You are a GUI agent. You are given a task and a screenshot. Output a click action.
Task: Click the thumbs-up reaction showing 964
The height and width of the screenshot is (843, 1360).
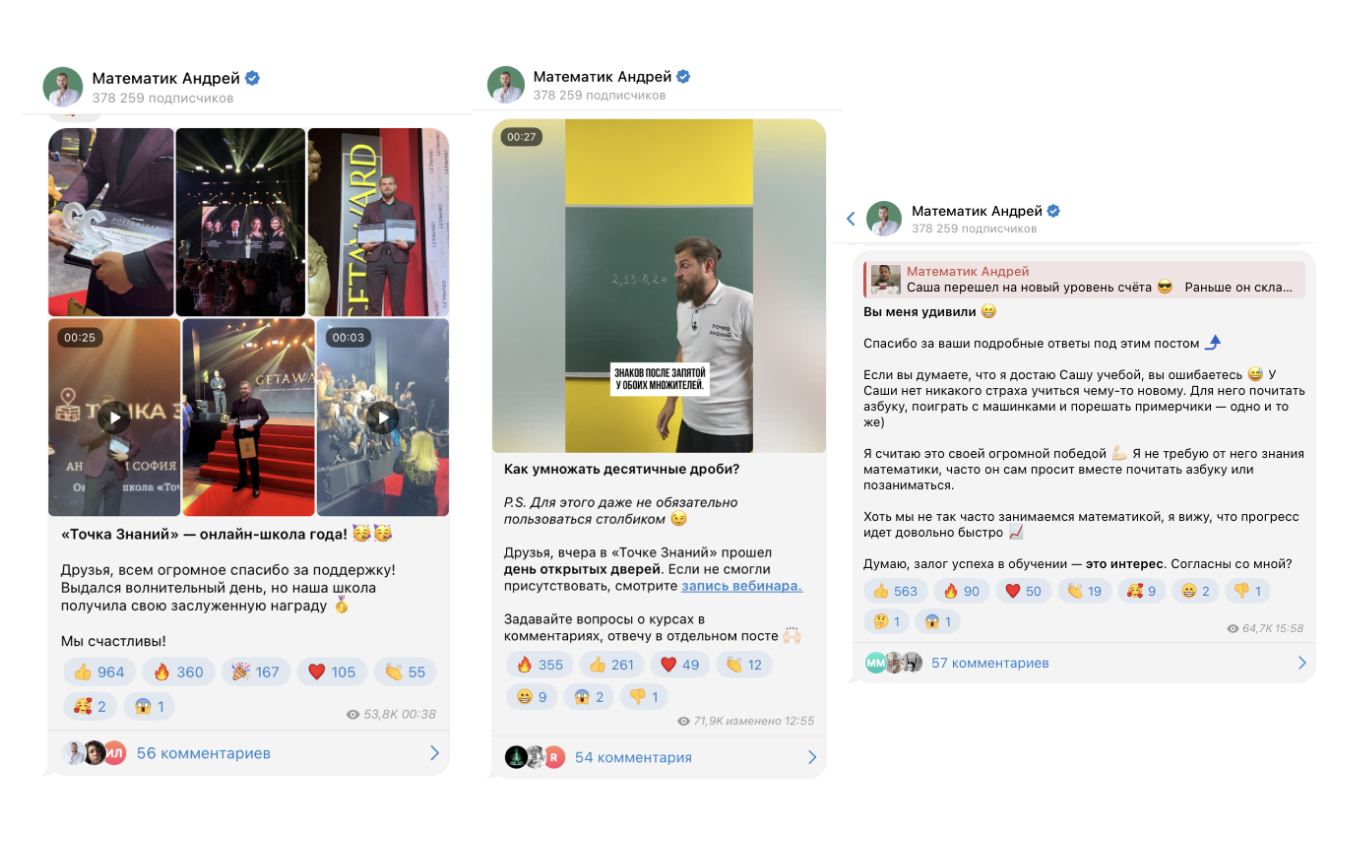click(99, 672)
